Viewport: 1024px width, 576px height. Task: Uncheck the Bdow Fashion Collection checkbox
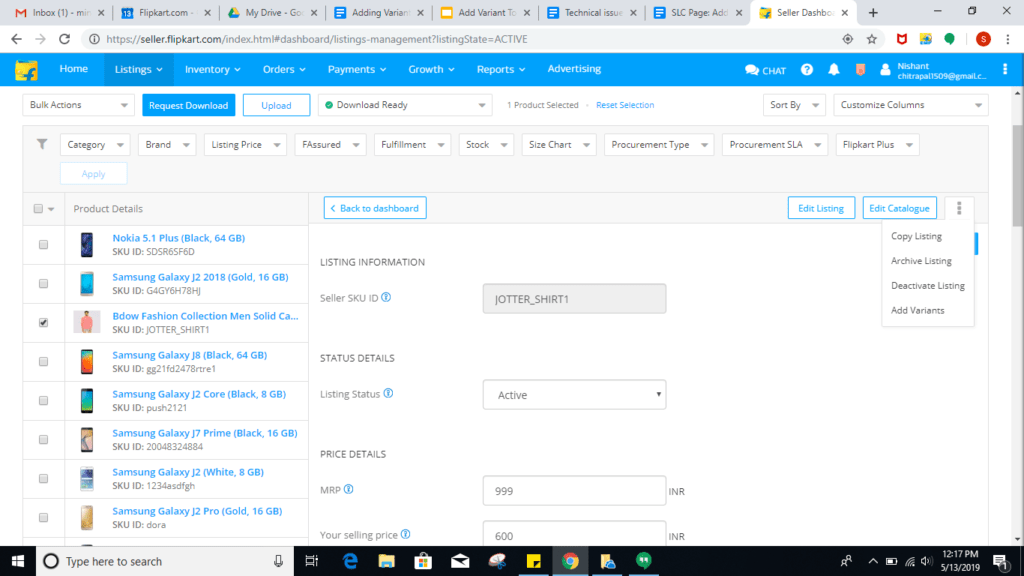point(43,323)
